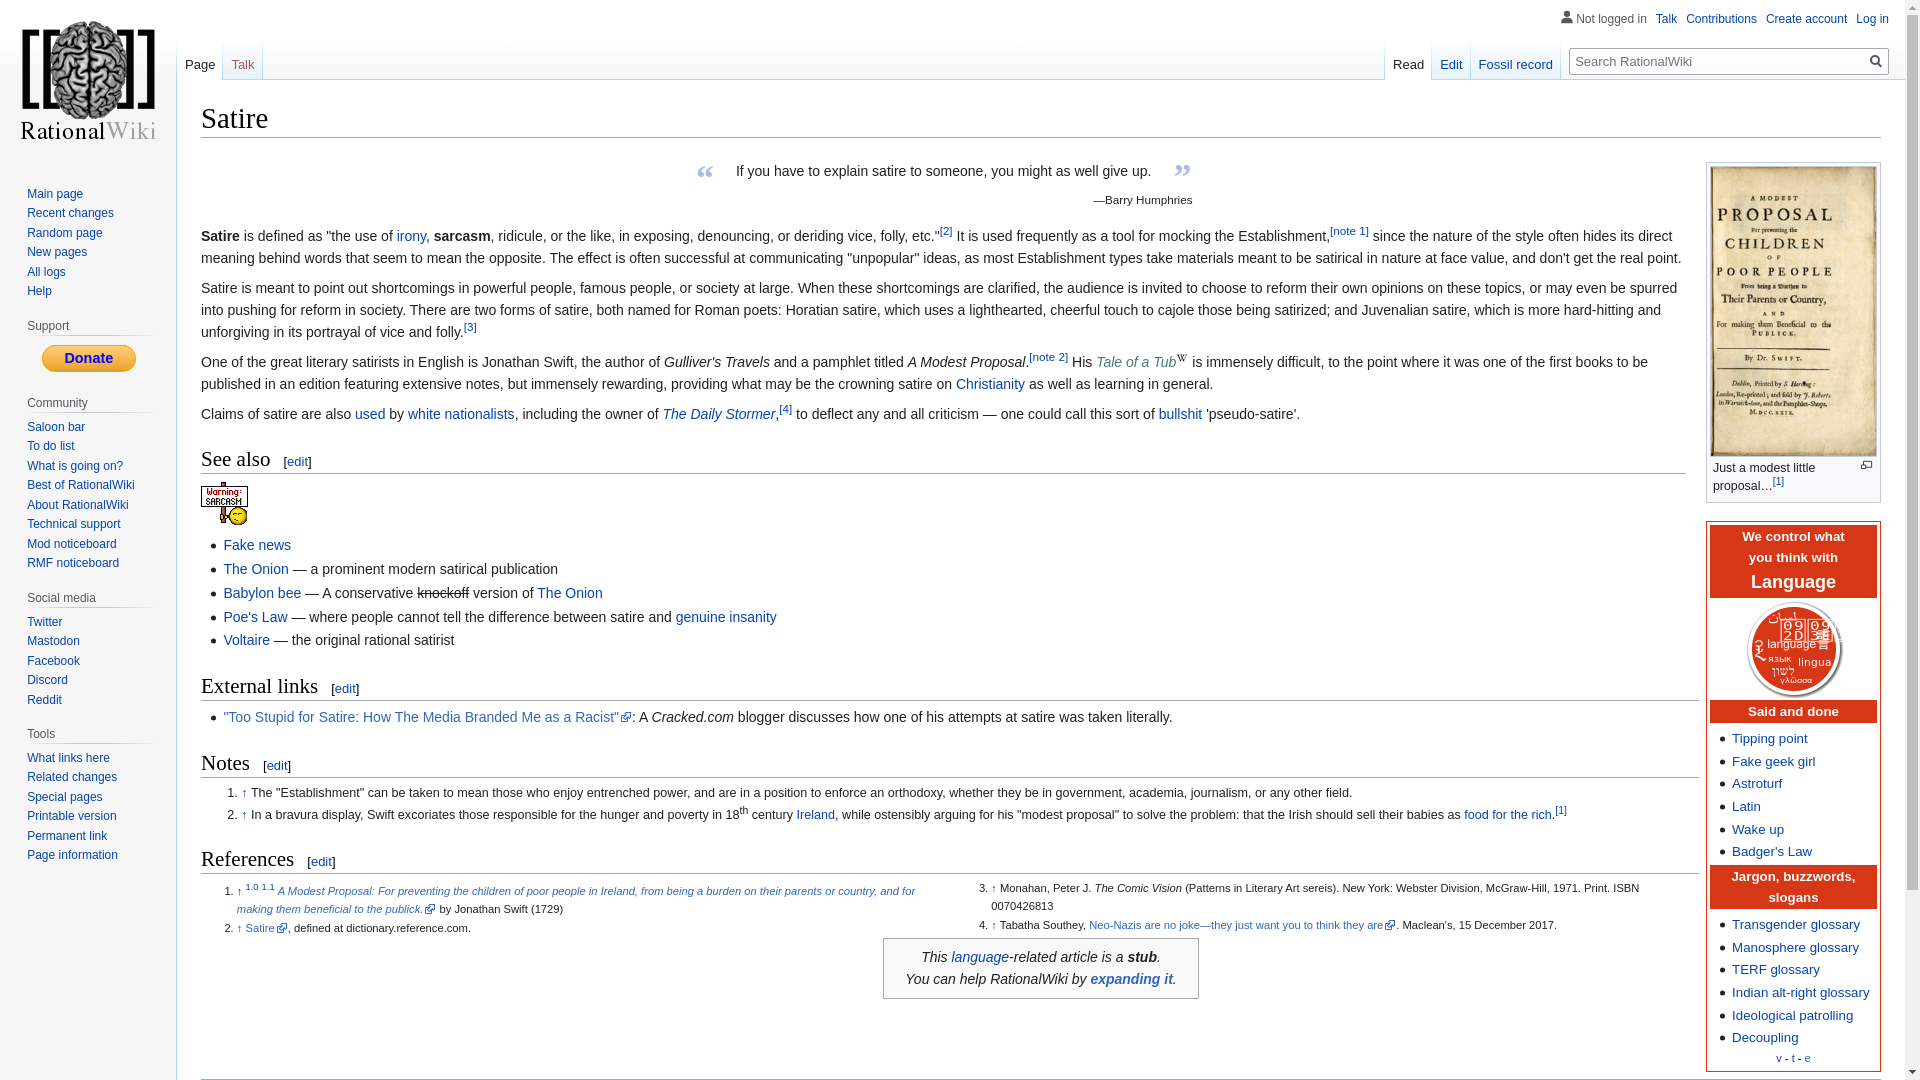Follow the irony link in intro
Viewport: 1920px width, 1080px height.
411,236
